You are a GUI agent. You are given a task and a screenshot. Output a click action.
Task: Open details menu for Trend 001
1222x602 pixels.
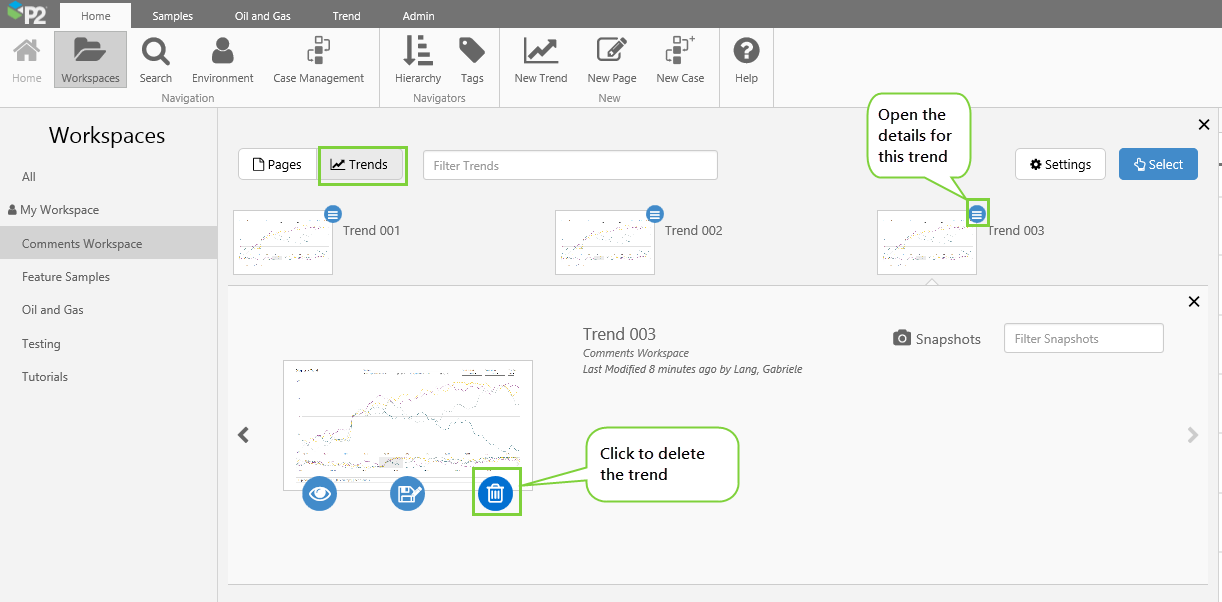[333, 214]
